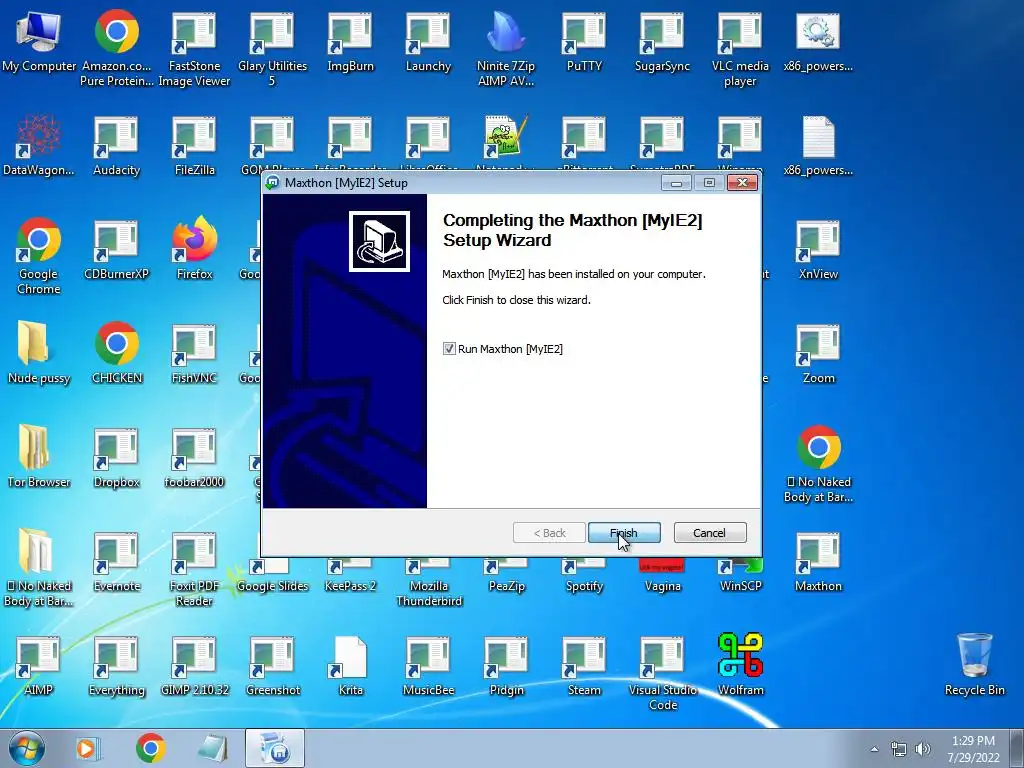Image resolution: width=1024 pixels, height=768 pixels.
Task: Select Launchy desktop shortcut
Action: [x=428, y=42]
